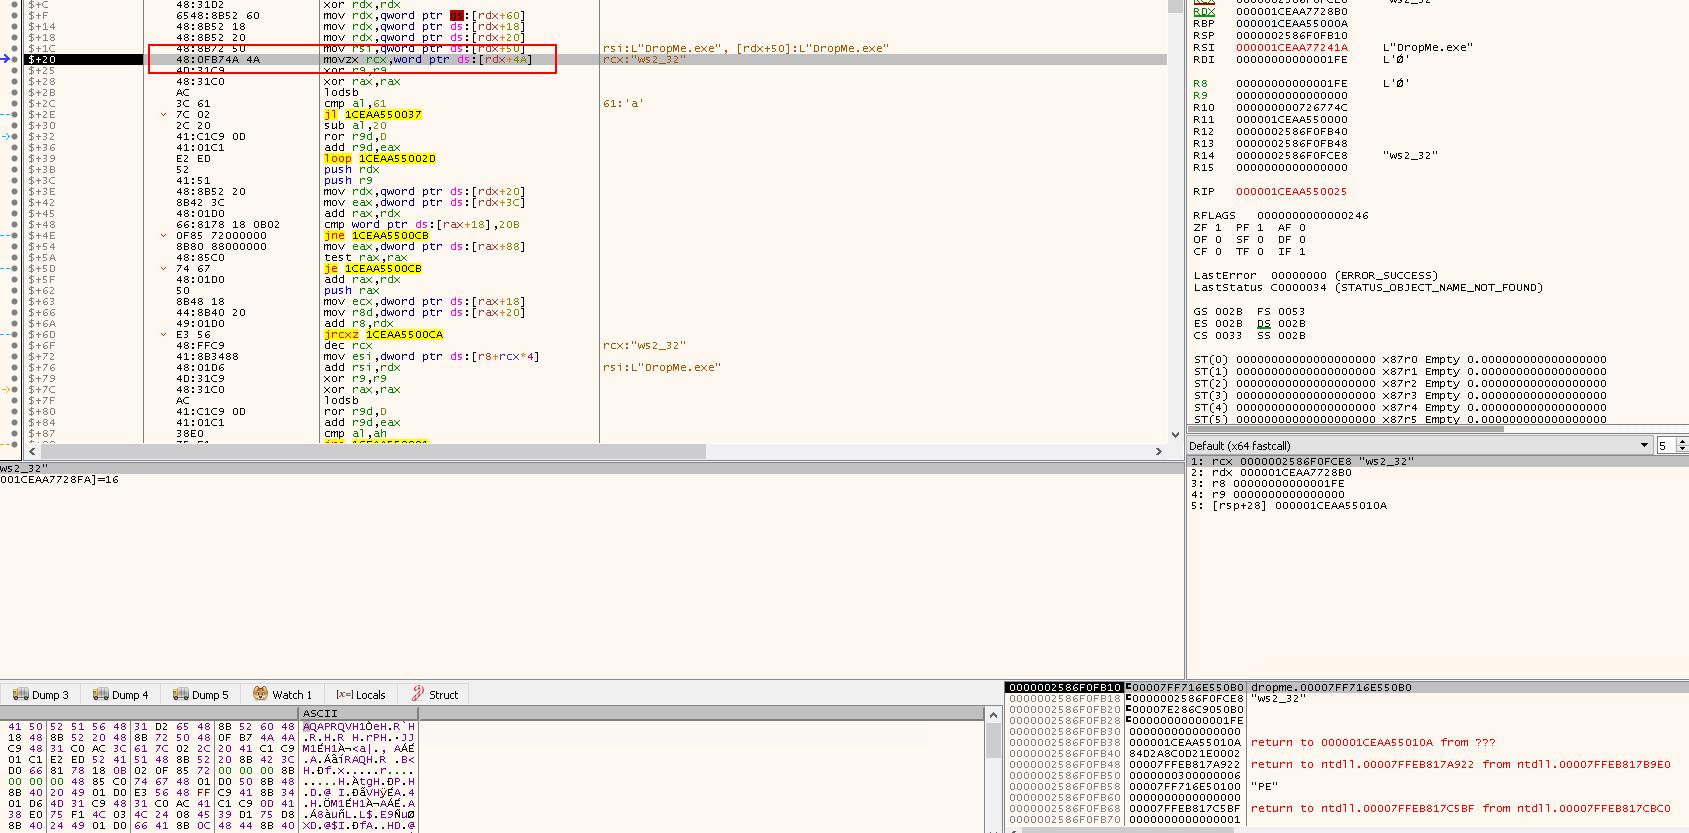Open the Watch 1 tab
The width and height of the screenshot is (1689, 833).
(x=283, y=695)
